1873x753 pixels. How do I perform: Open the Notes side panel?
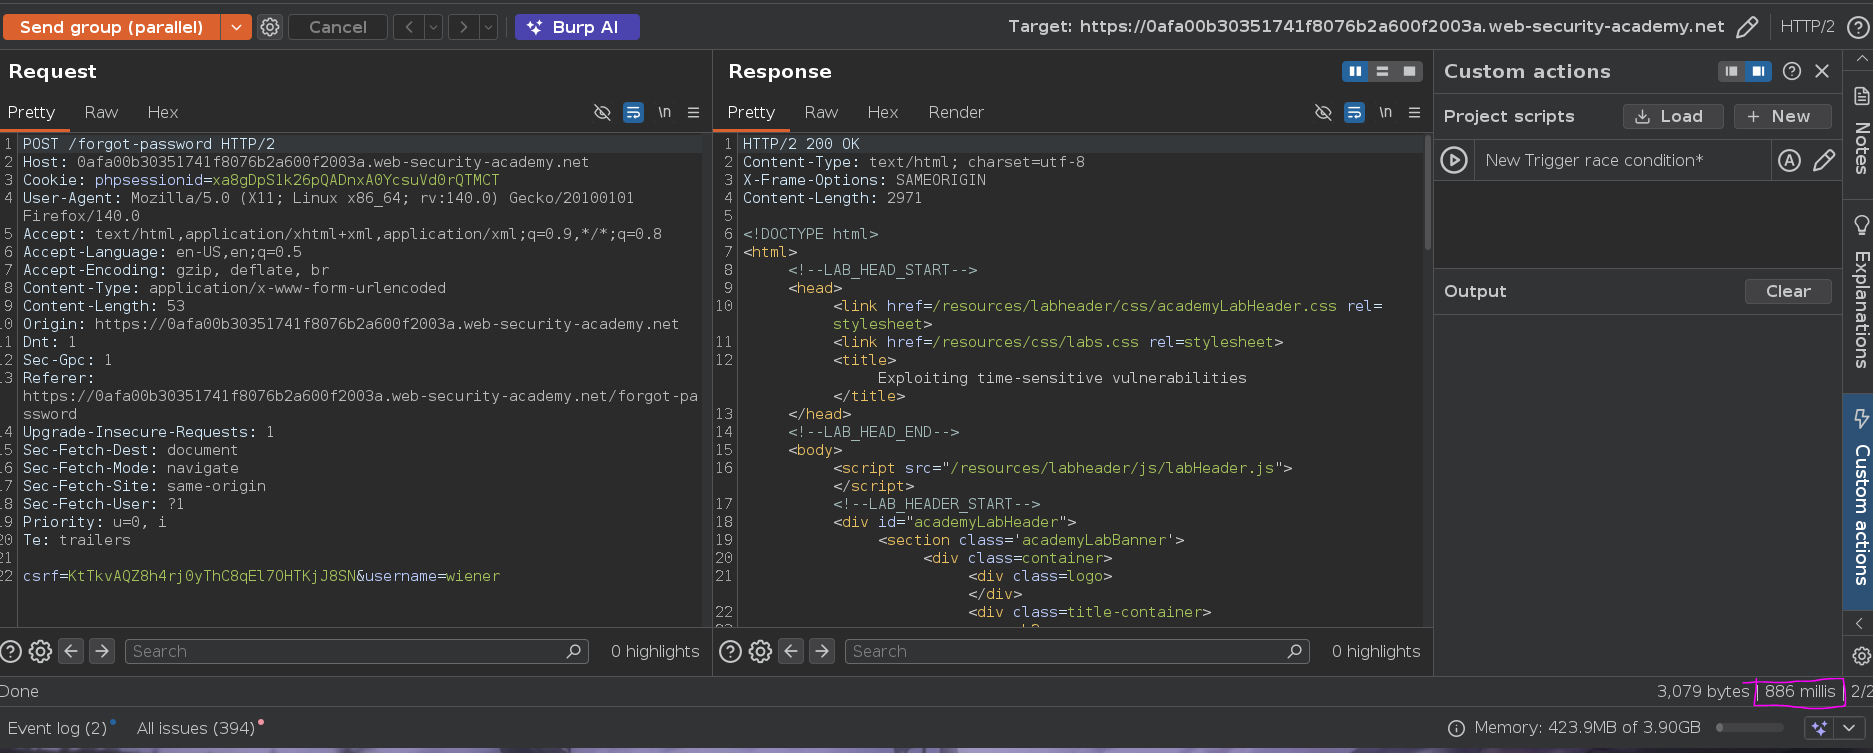1860,130
